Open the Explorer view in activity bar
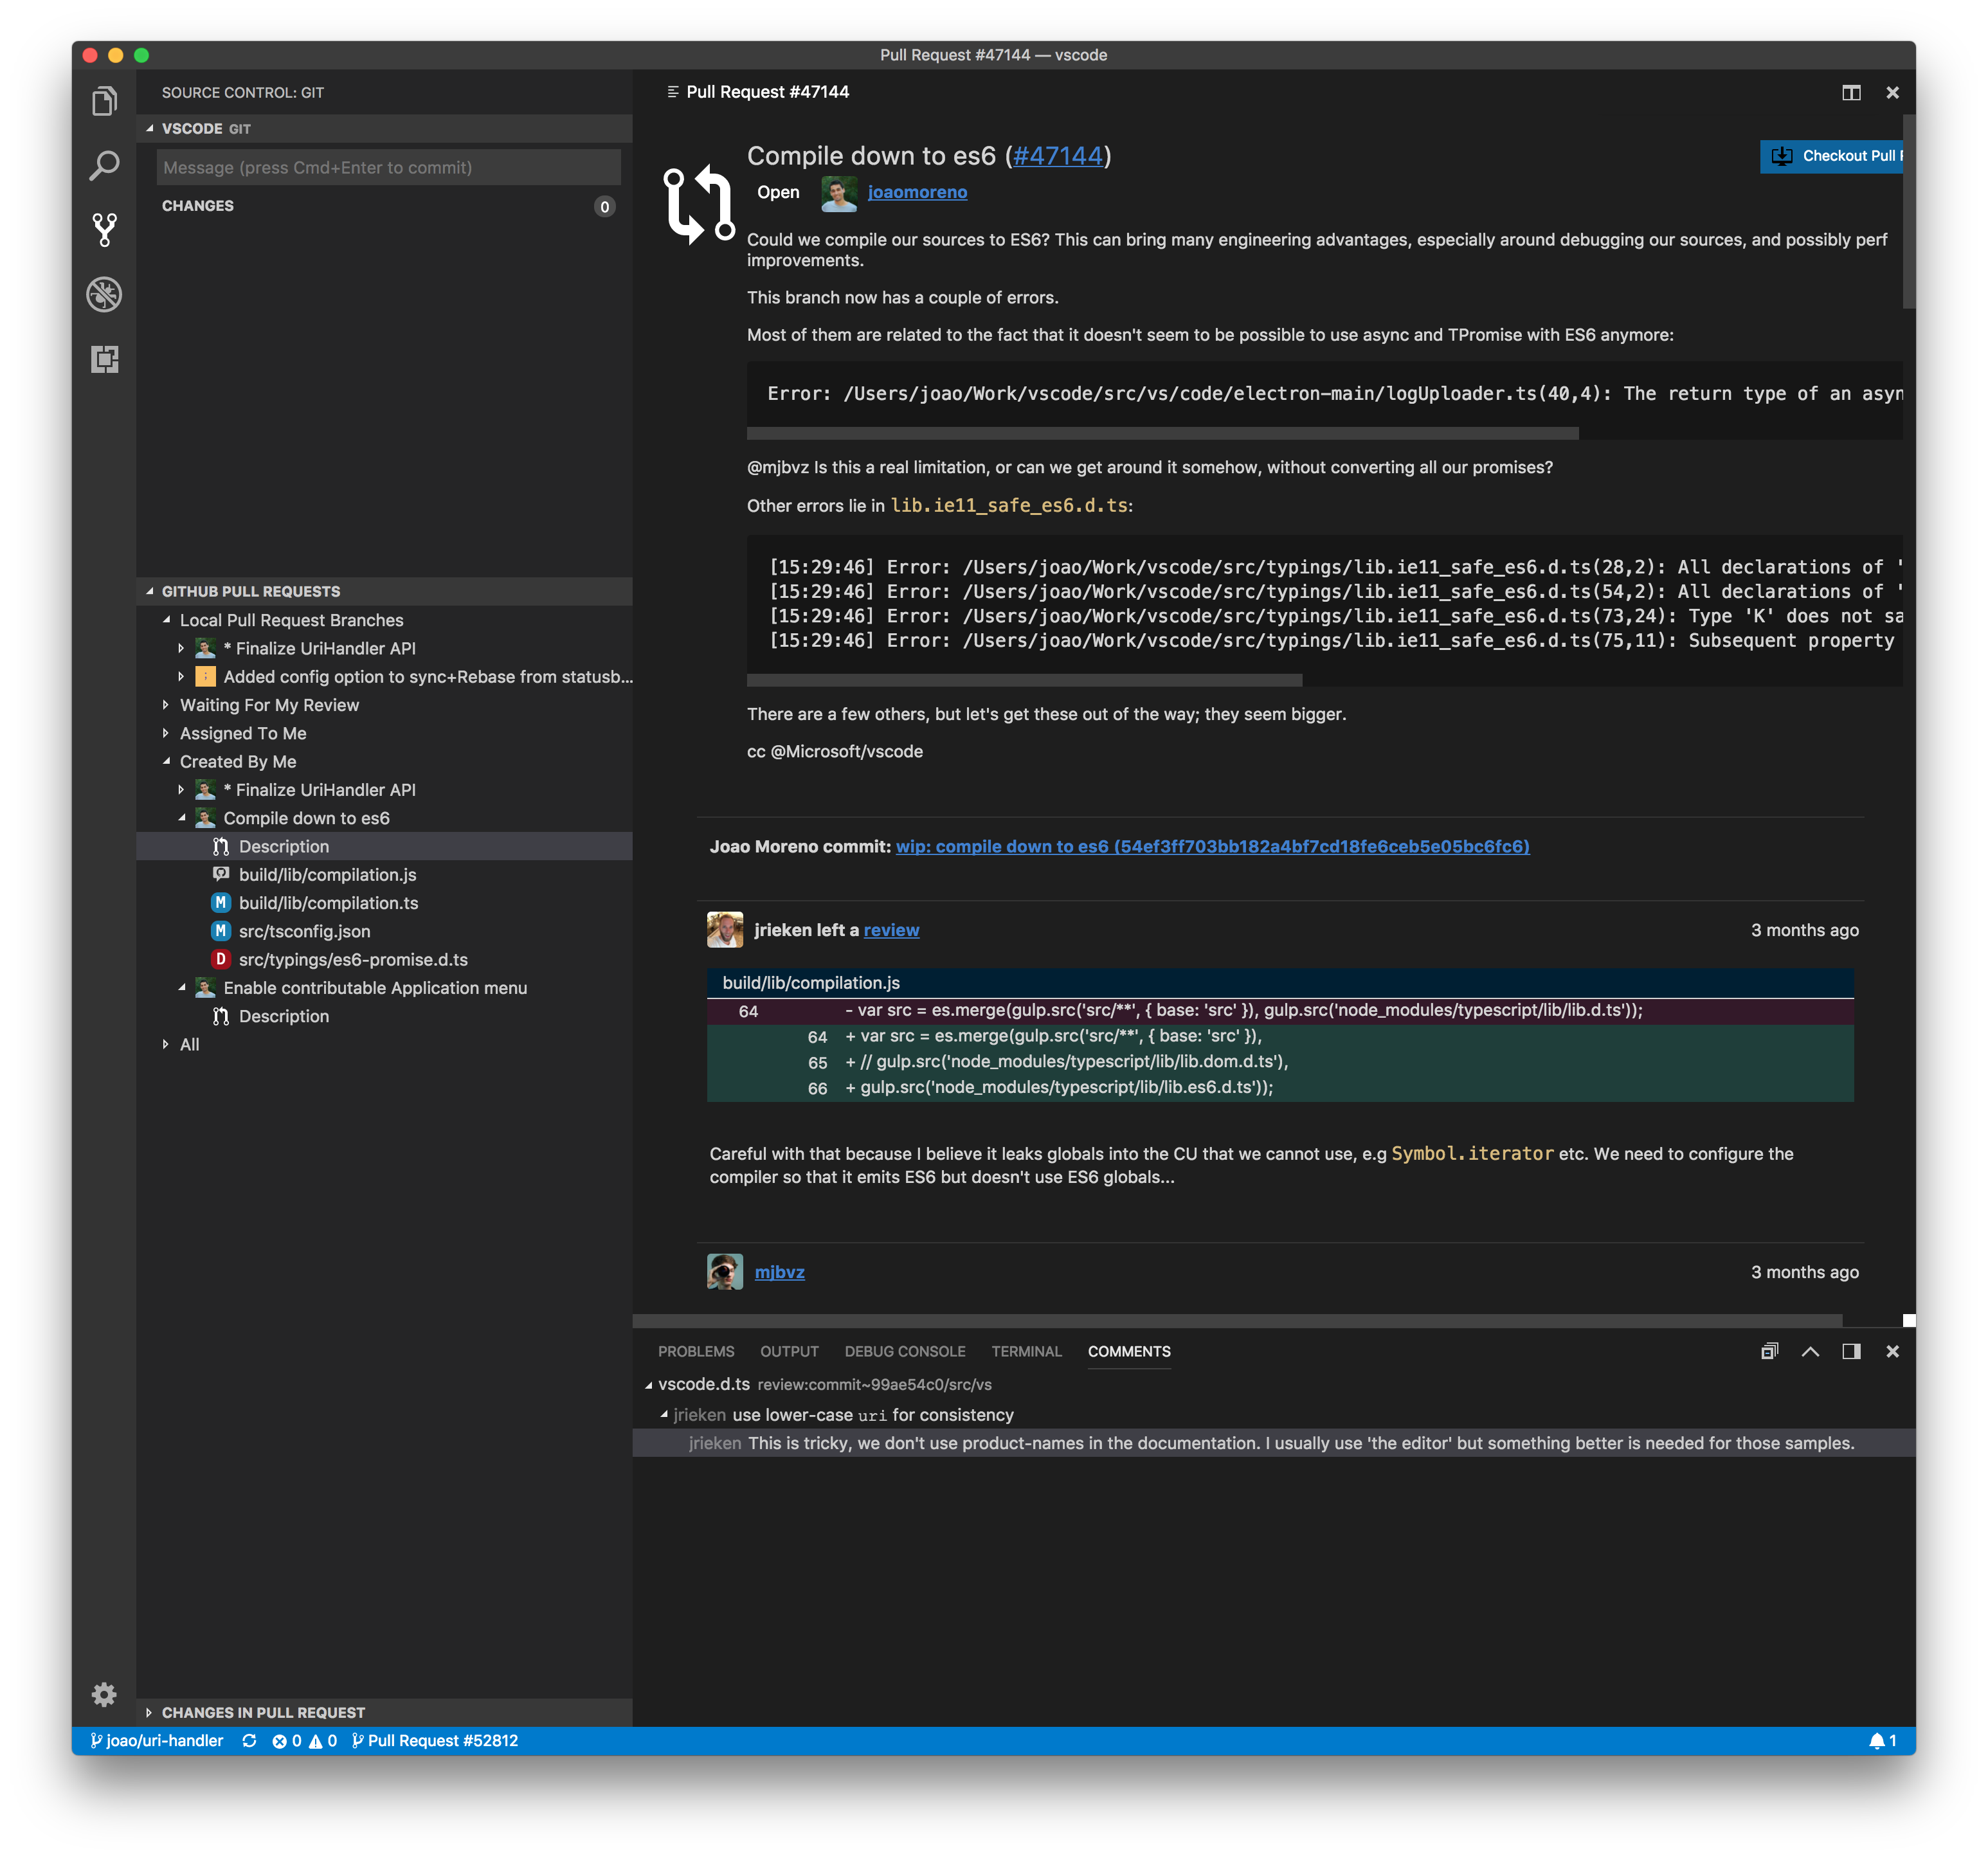This screenshot has height=1858, width=1988. [104, 101]
